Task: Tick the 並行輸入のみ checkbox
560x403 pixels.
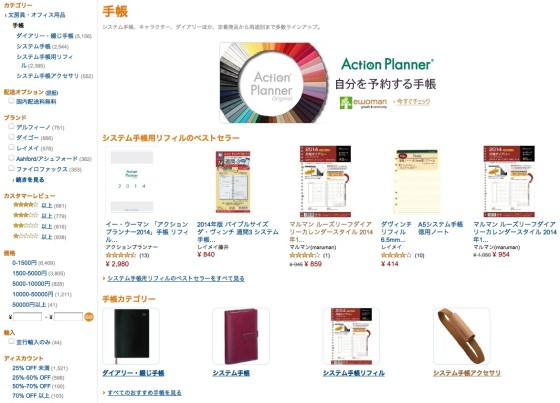Action: click(11, 342)
